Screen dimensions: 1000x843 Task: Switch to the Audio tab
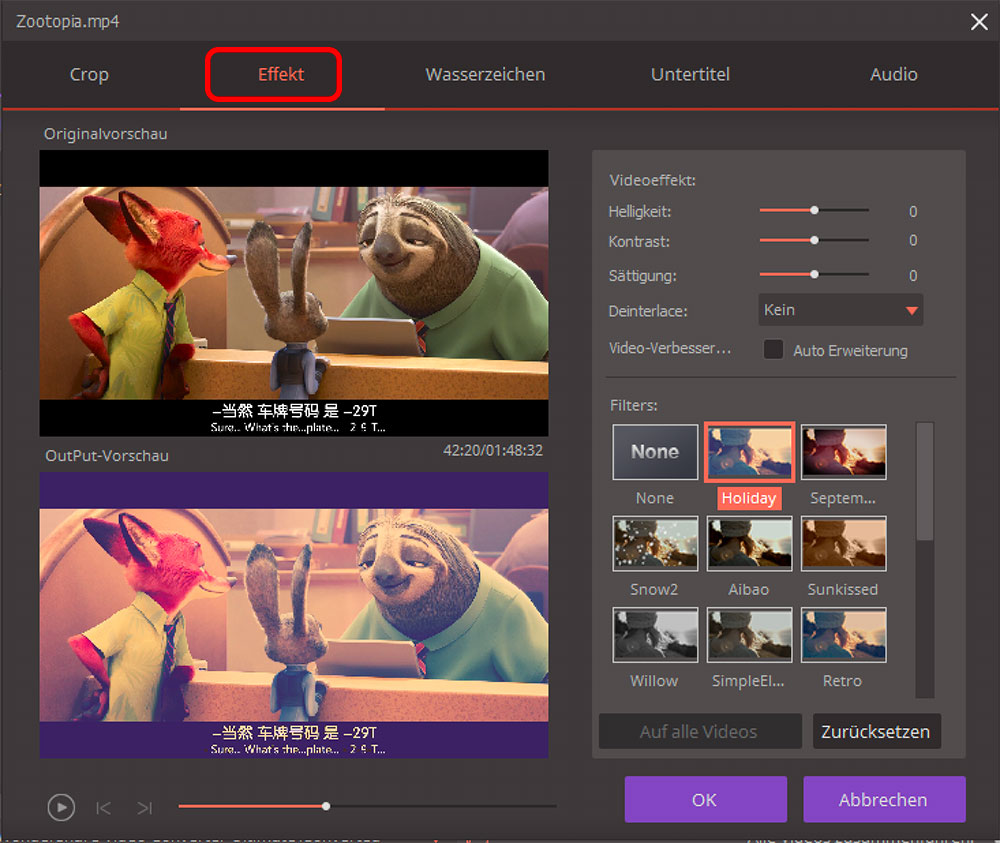coord(893,75)
